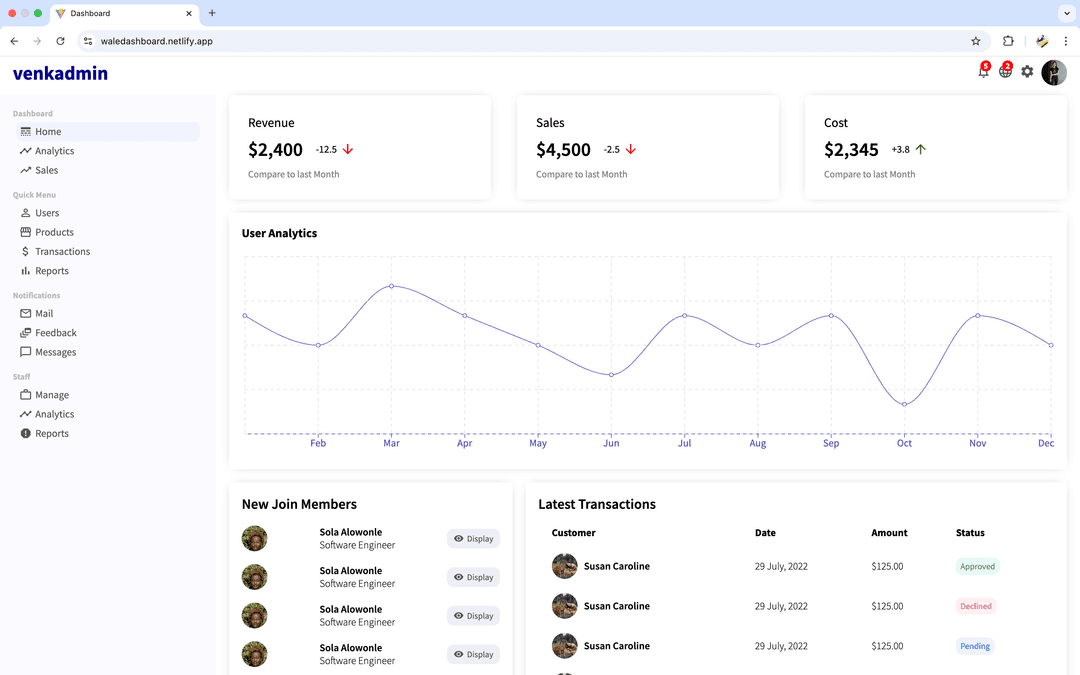Click the eye icon for first member
This screenshot has height=675, width=1080.
[459, 539]
